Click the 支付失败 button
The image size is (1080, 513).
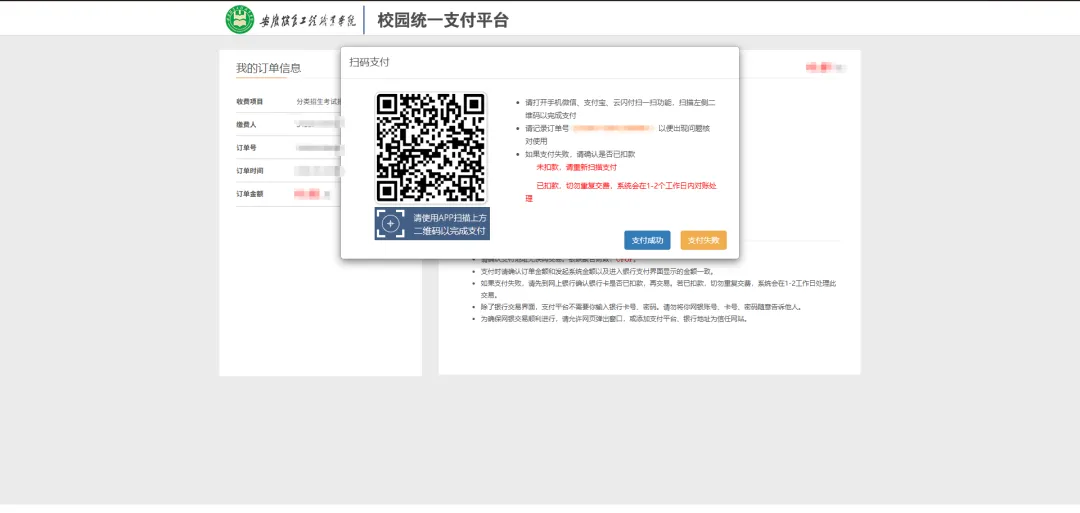coord(703,240)
